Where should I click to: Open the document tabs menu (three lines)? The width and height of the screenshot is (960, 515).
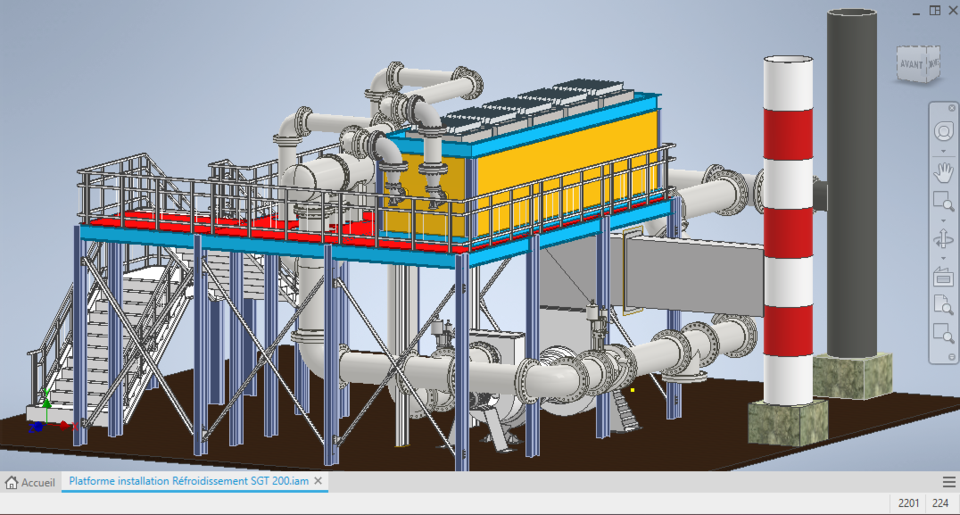949,483
